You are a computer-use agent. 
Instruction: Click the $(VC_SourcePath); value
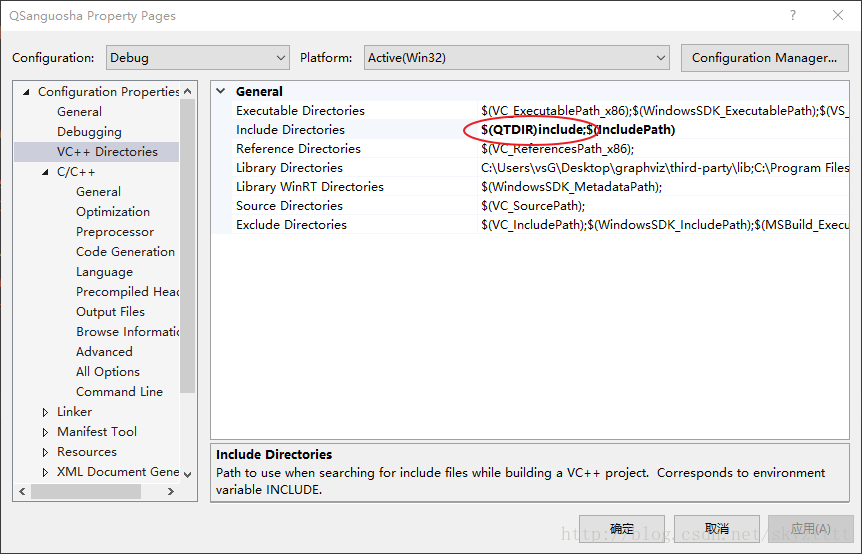tap(533, 206)
